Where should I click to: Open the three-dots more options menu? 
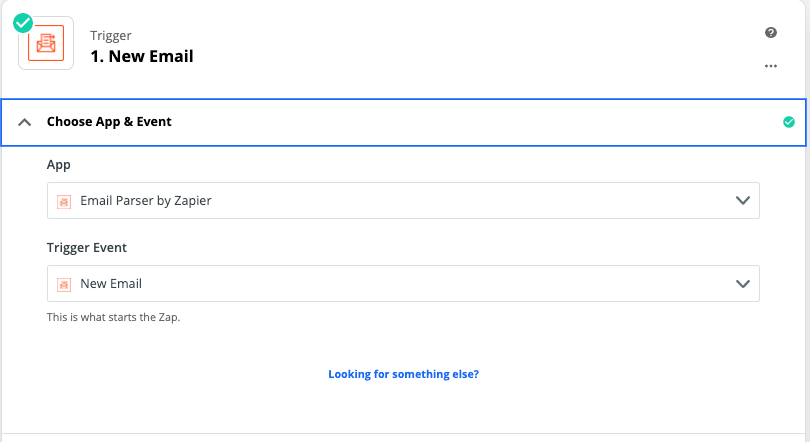point(771,66)
